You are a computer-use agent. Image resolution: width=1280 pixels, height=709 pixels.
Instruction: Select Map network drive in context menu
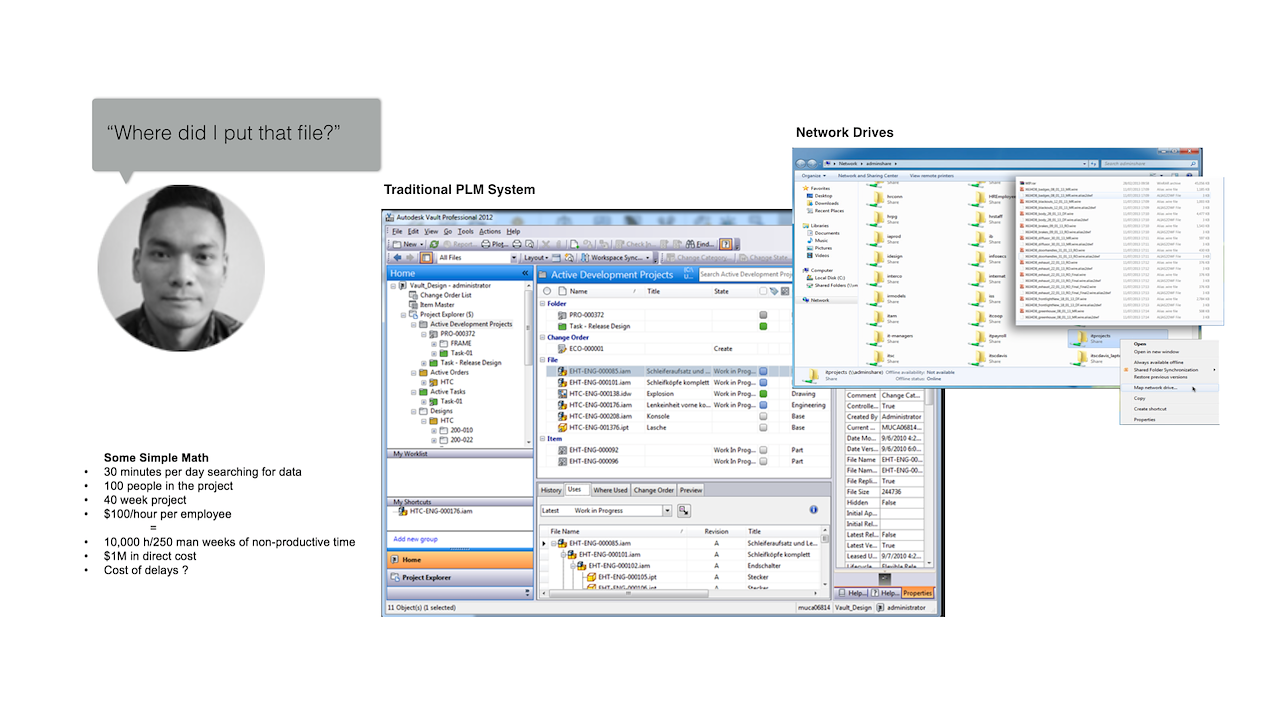click(1154, 387)
